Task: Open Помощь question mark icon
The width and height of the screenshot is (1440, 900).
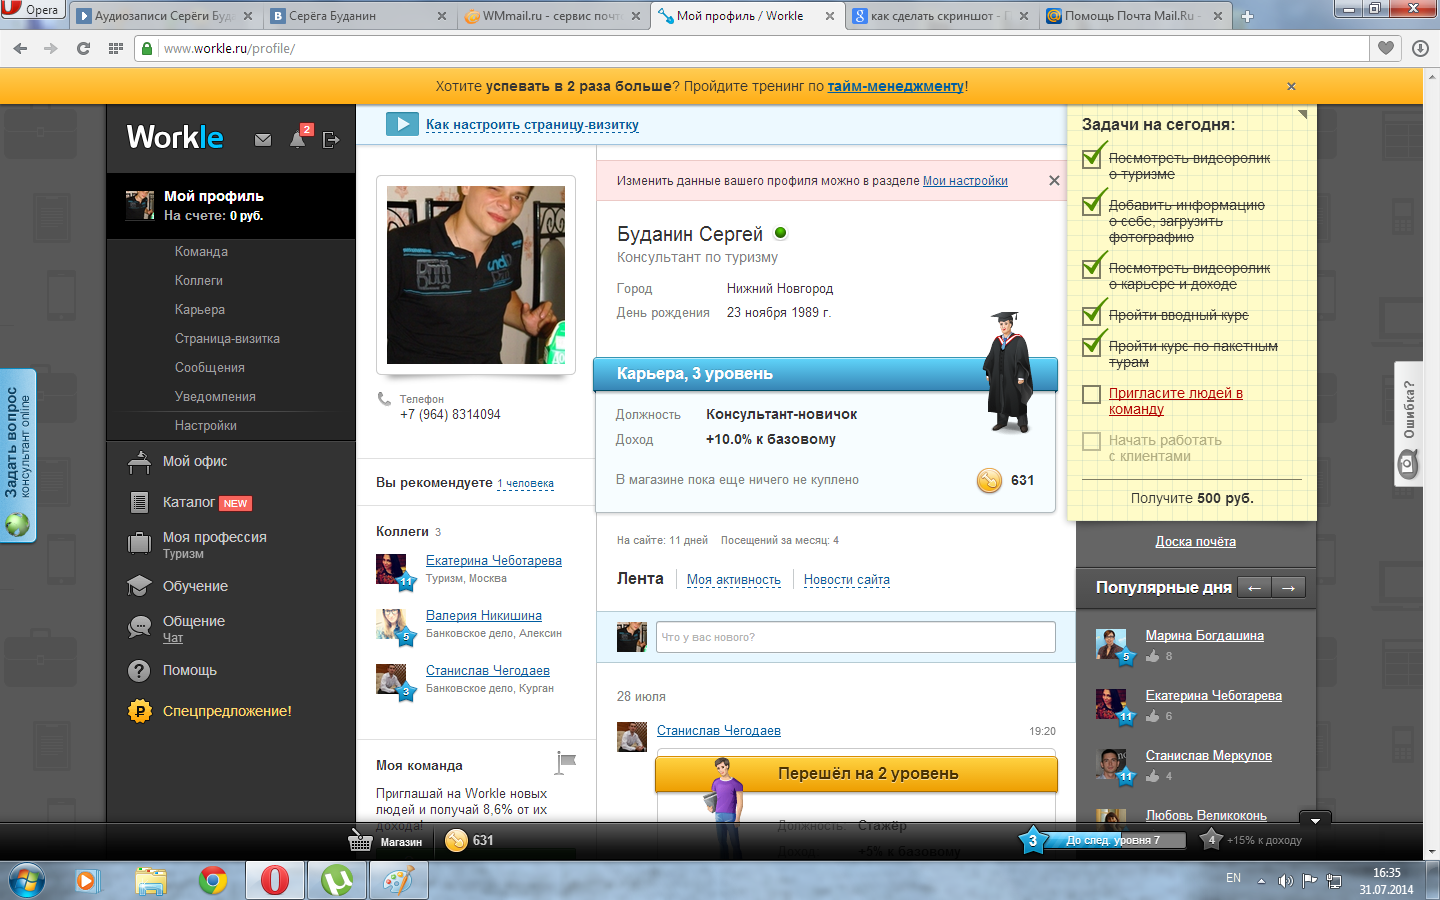Action: click(139, 670)
